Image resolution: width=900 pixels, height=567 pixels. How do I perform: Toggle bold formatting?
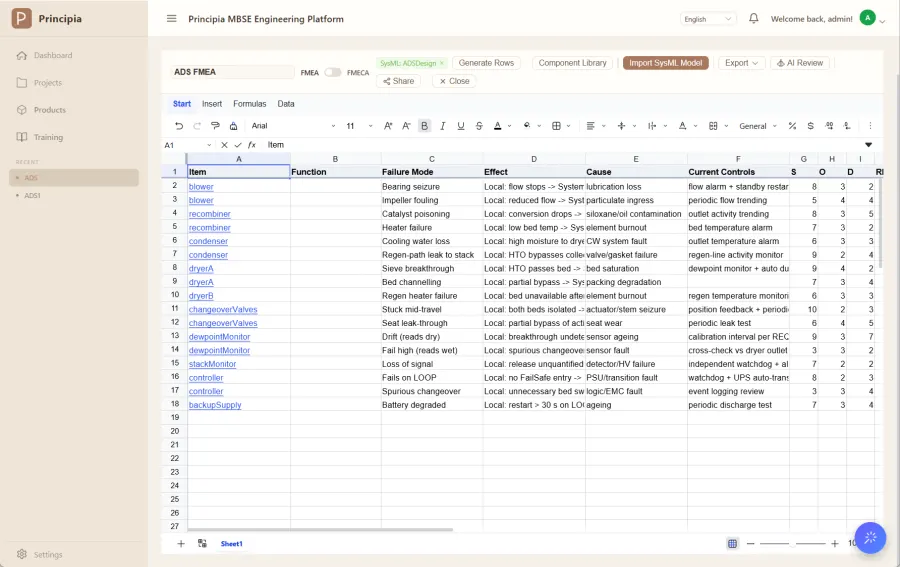tap(424, 126)
